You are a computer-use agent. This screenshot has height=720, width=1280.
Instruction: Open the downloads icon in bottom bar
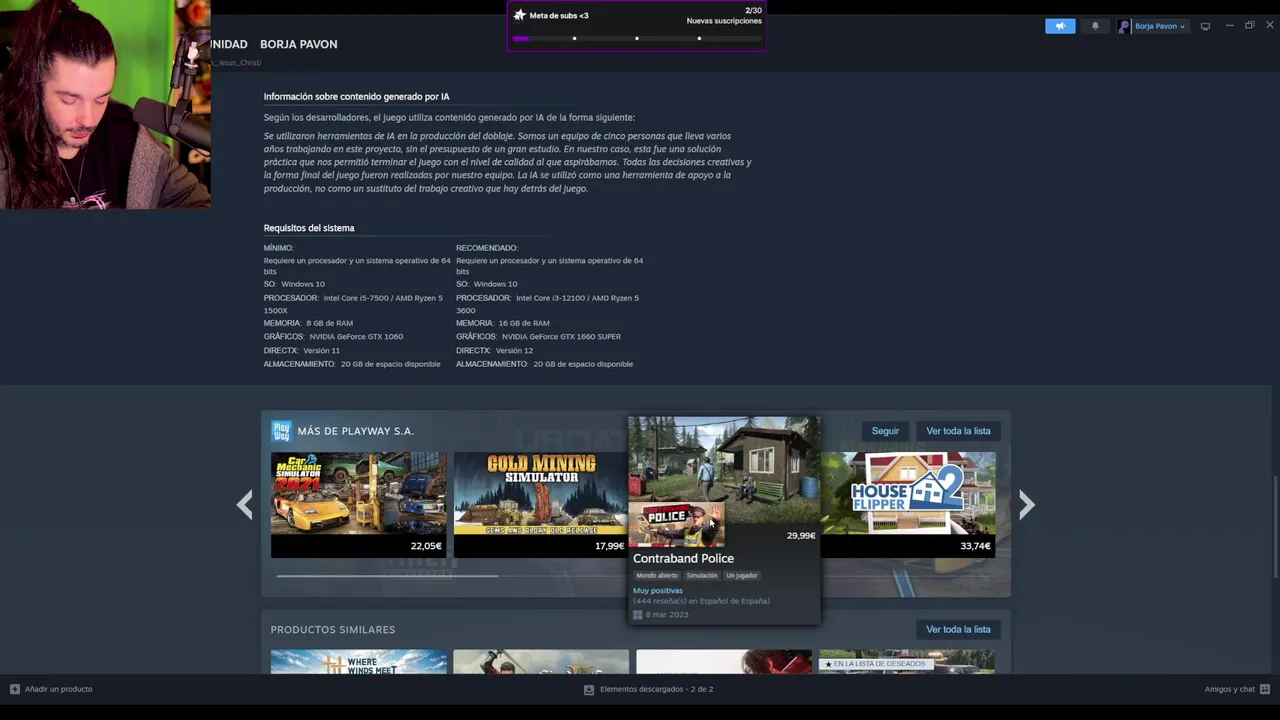(589, 689)
